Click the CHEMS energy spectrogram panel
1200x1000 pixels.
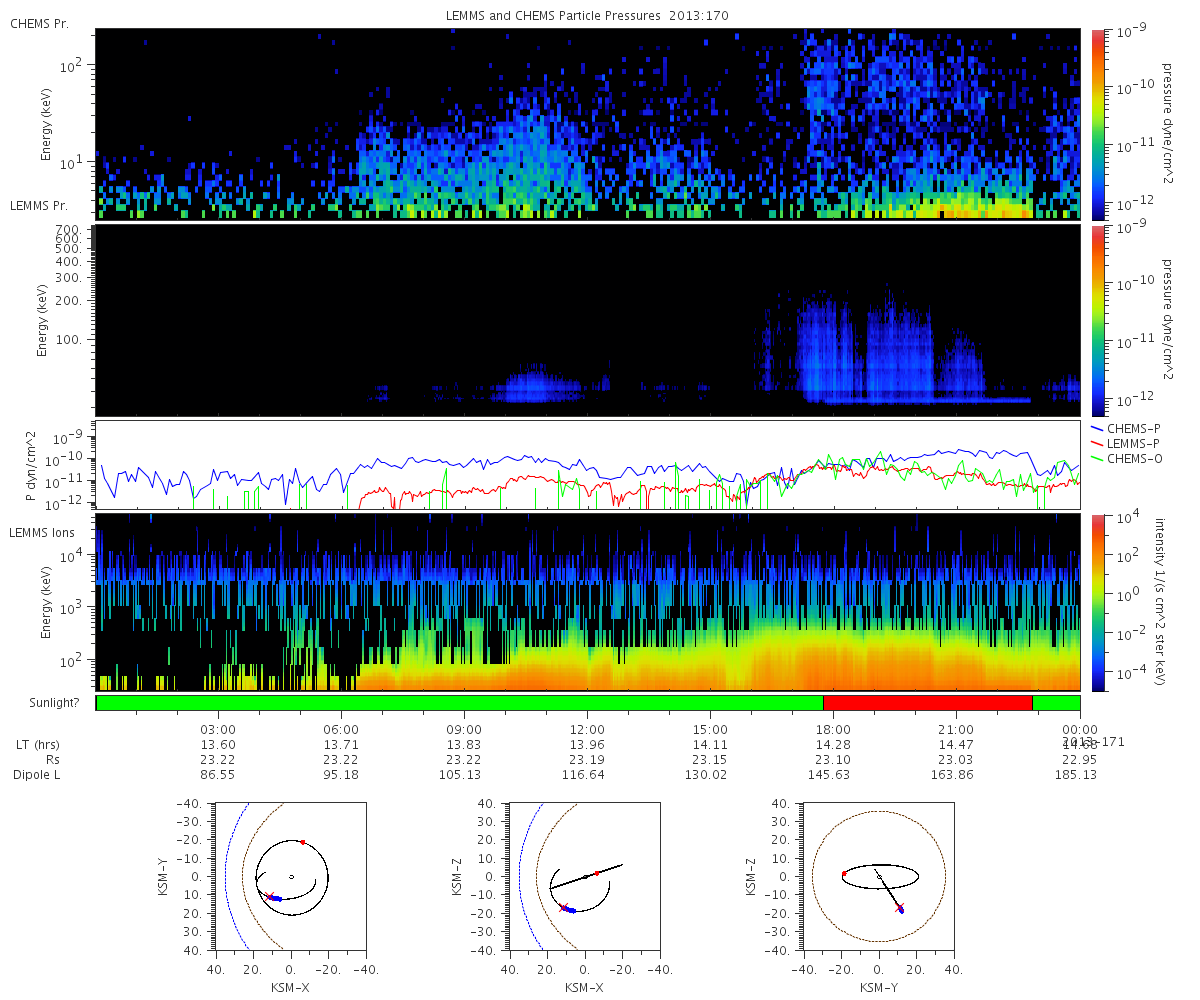pos(588,123)
